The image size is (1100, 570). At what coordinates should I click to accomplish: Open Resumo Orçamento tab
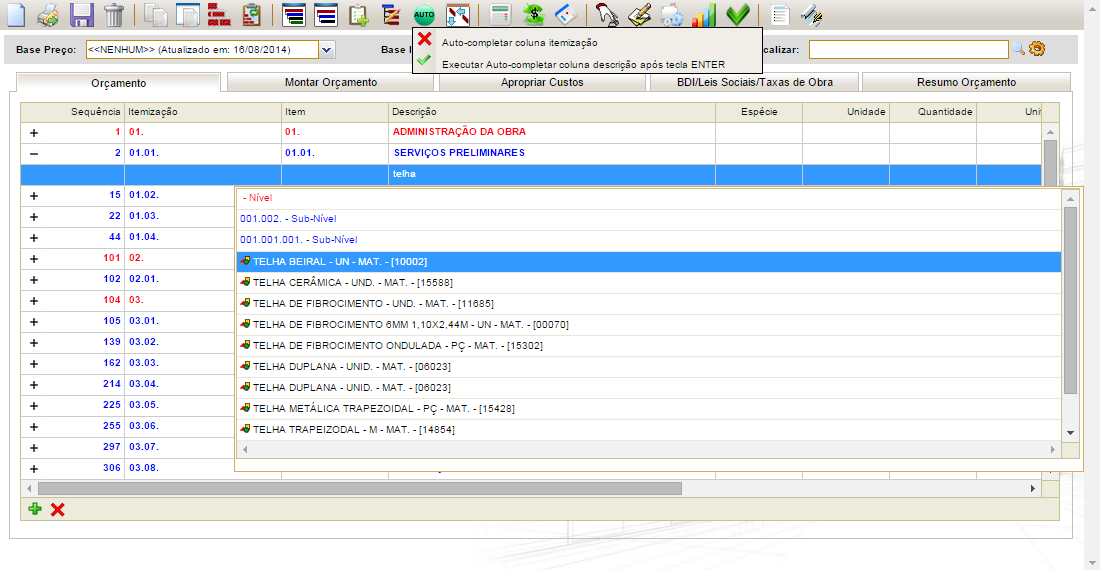(966, 82)
